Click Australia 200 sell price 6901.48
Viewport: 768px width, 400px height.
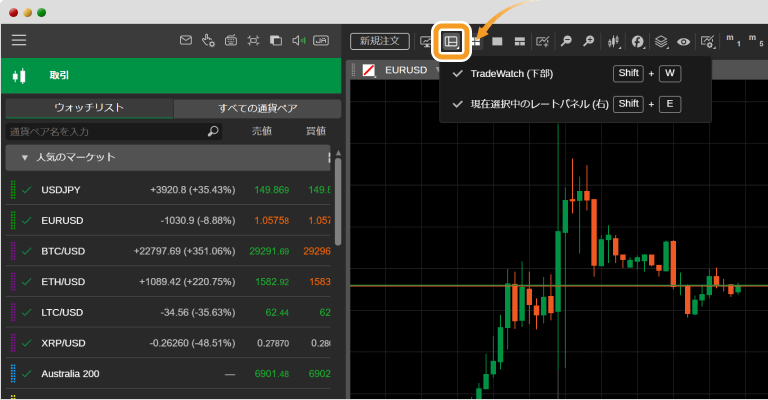[271, 374]
